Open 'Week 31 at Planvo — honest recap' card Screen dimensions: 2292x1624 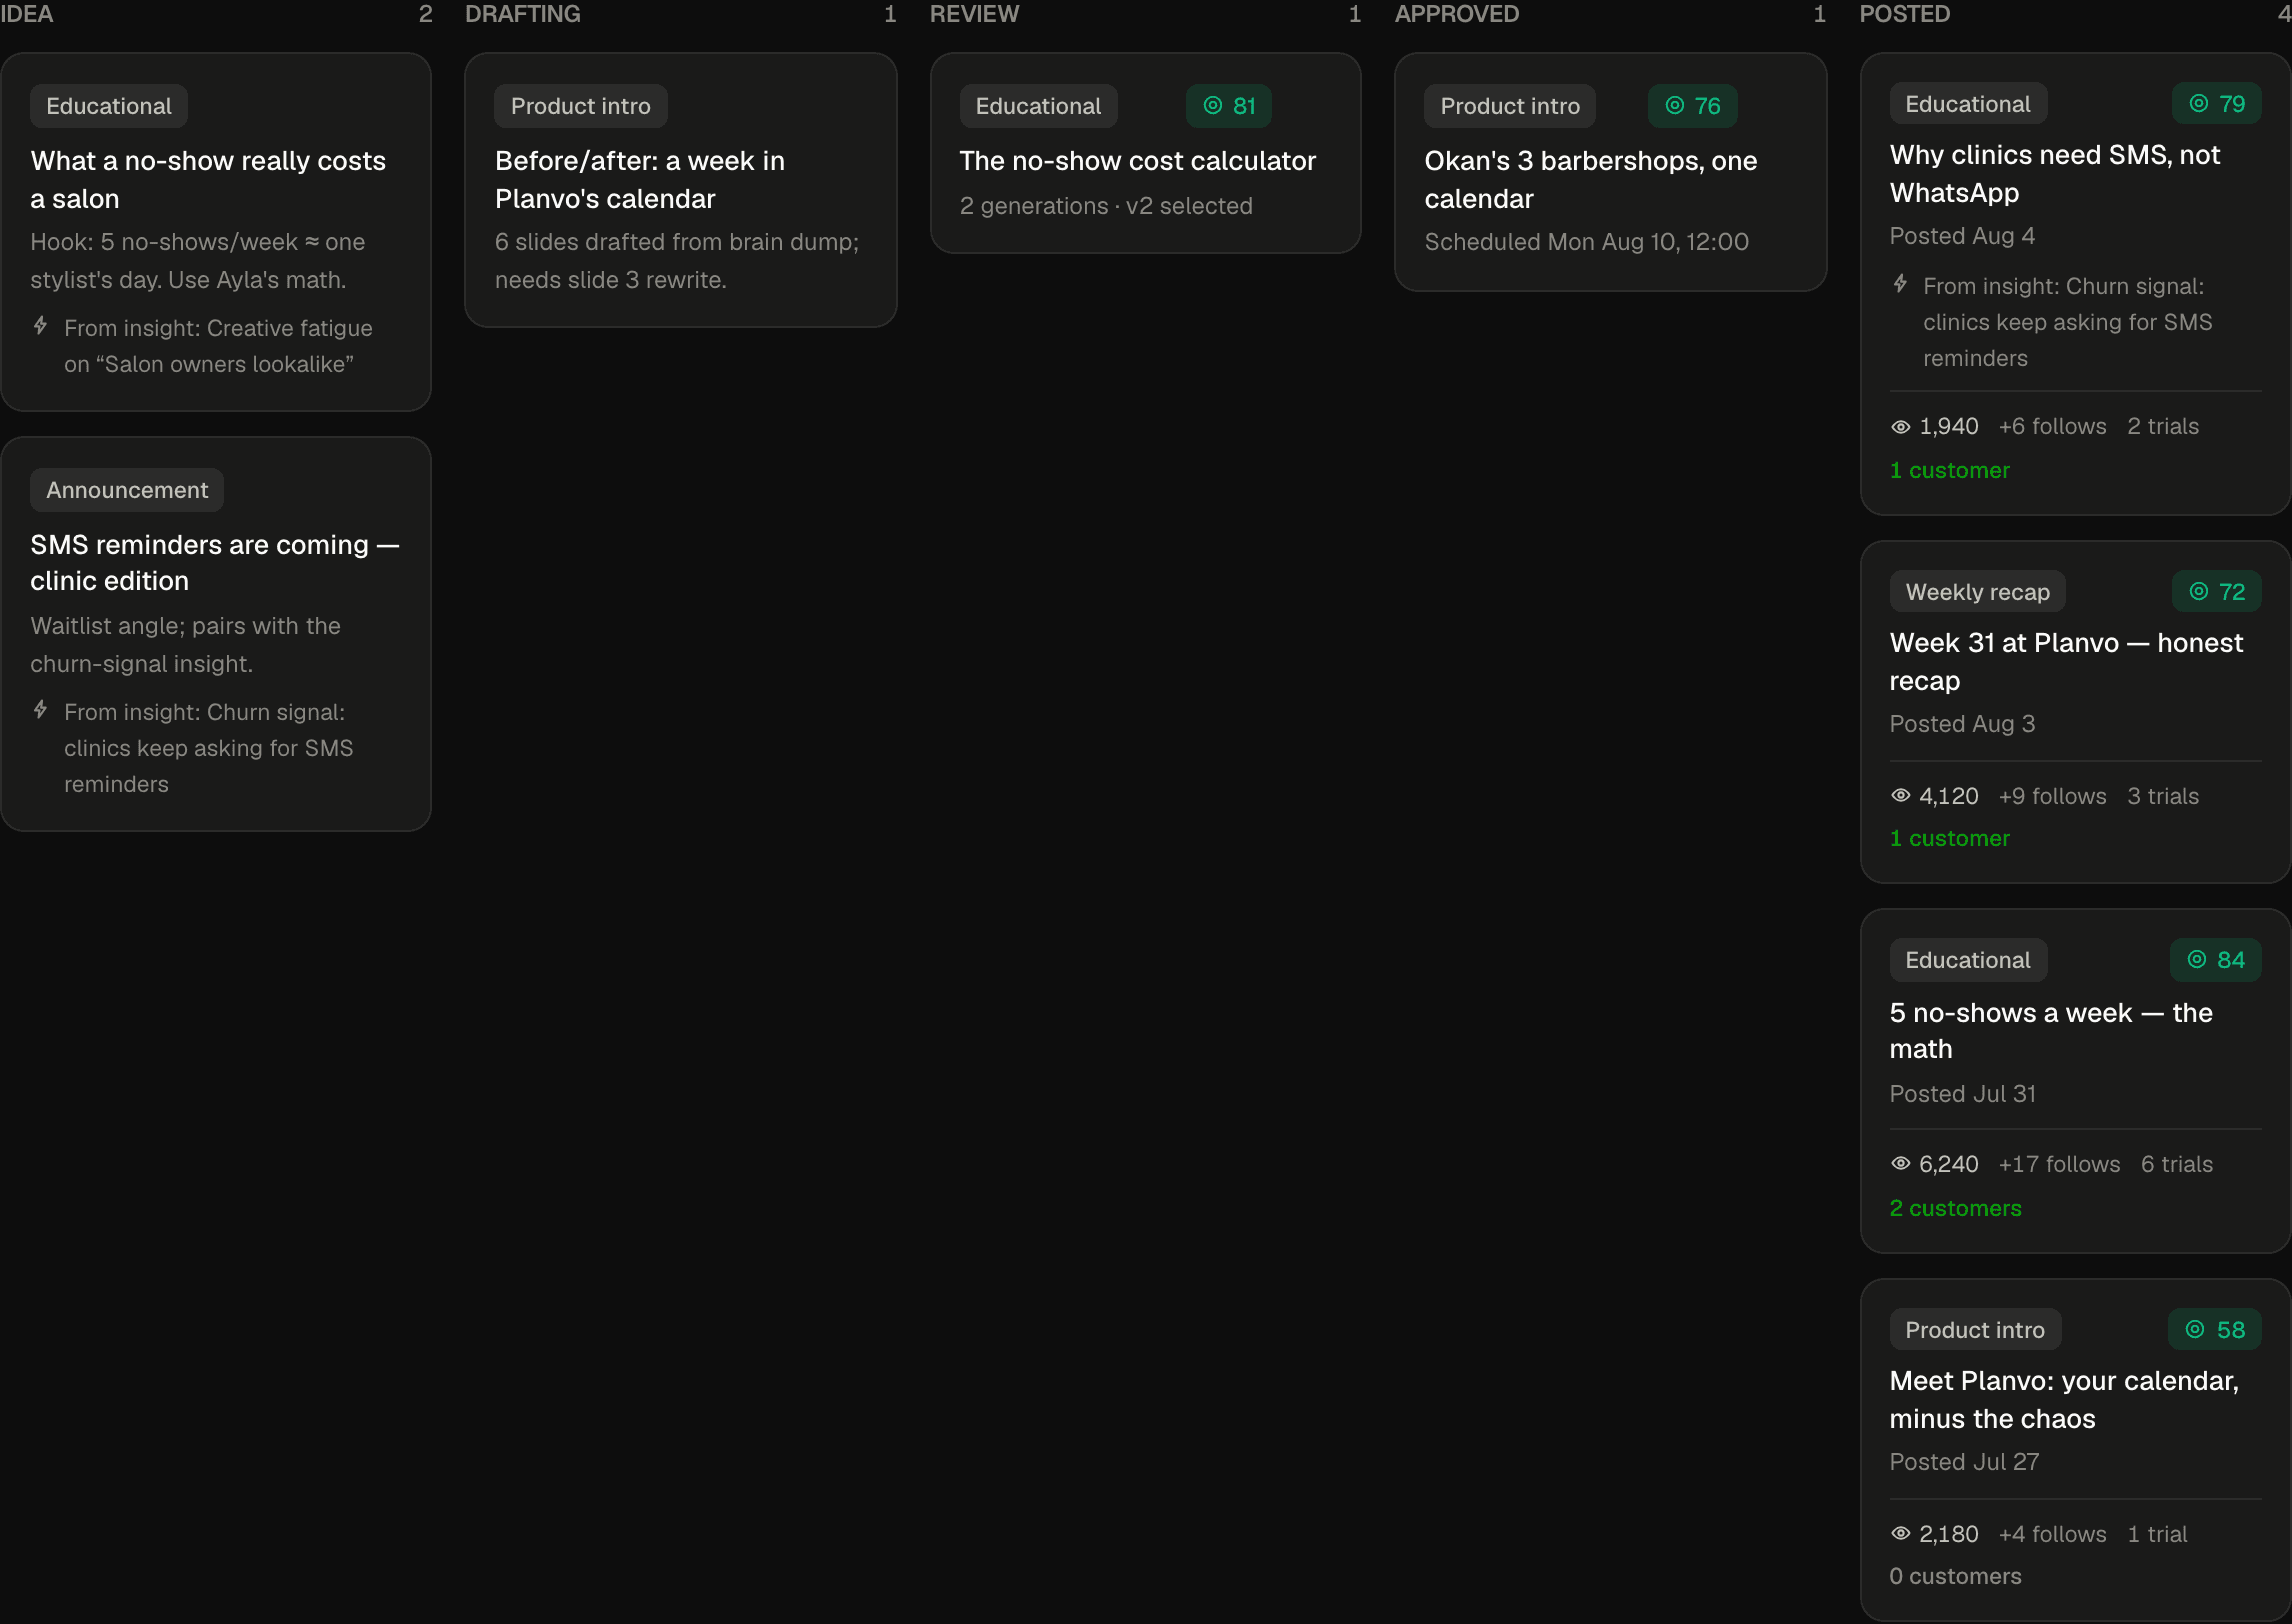(2076, 712)
